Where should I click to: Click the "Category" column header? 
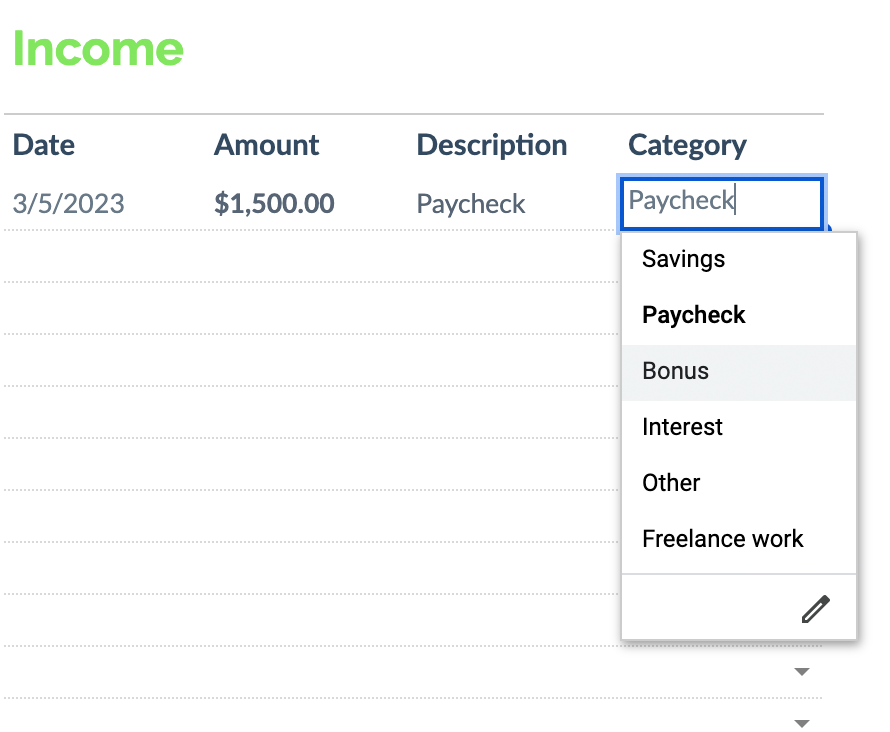tap(687, 145)
